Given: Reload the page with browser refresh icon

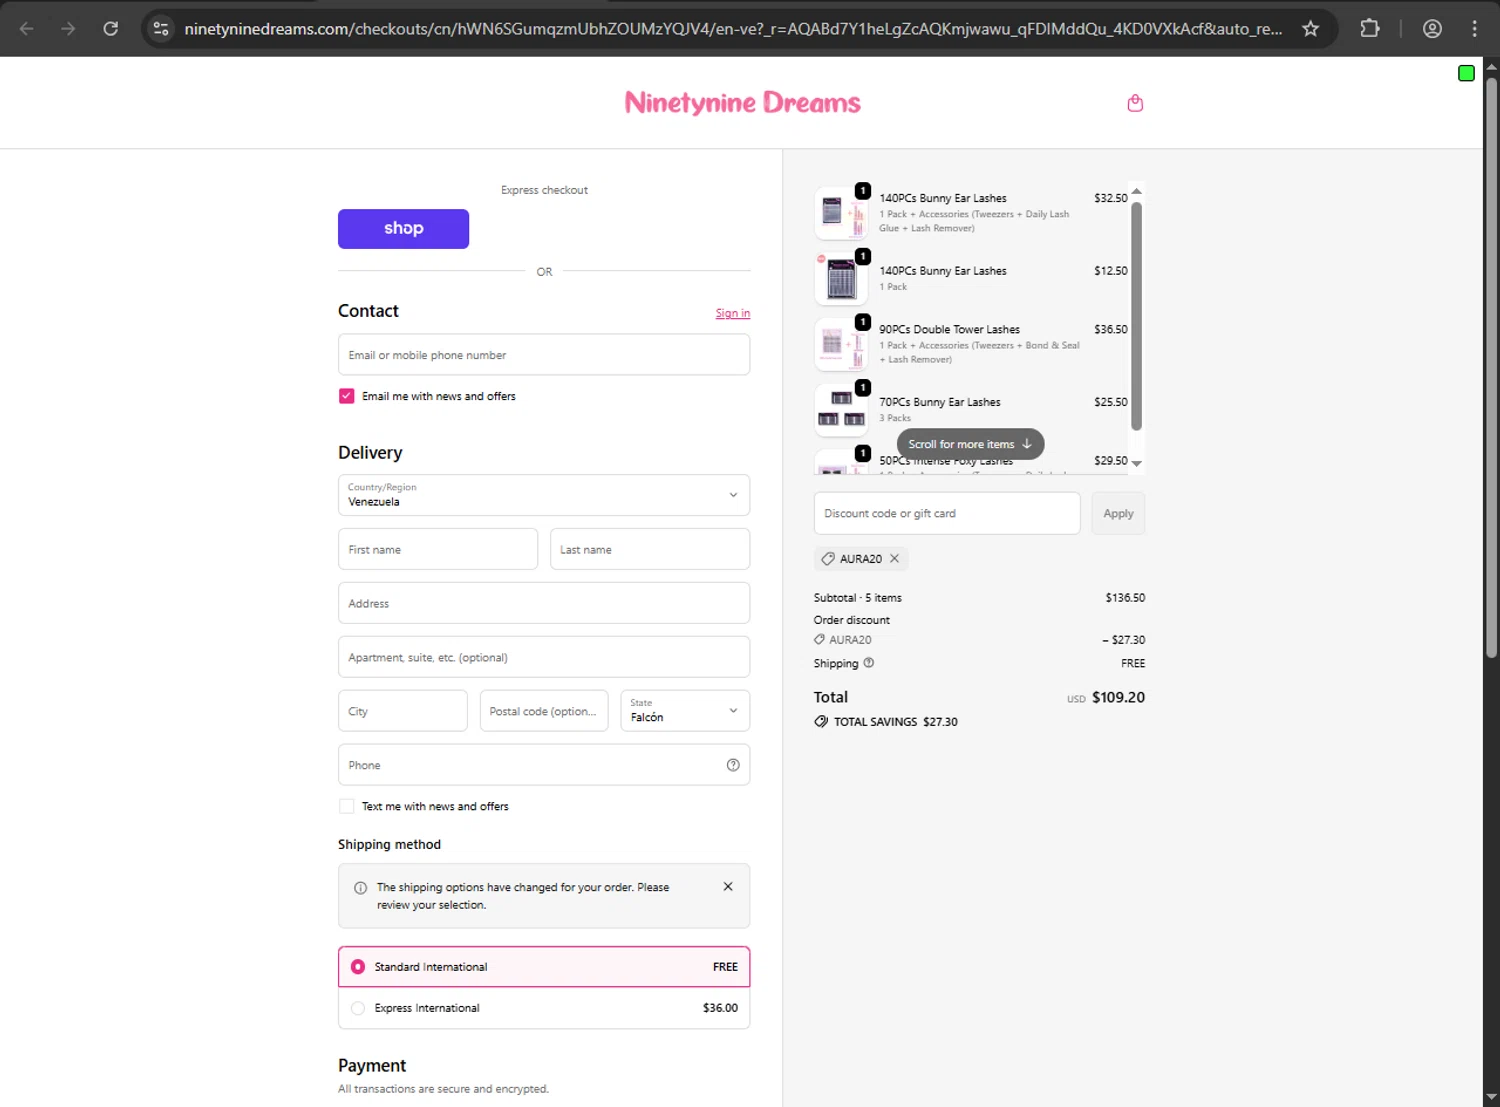Looking at the screenshot, I should click(111, 29).
